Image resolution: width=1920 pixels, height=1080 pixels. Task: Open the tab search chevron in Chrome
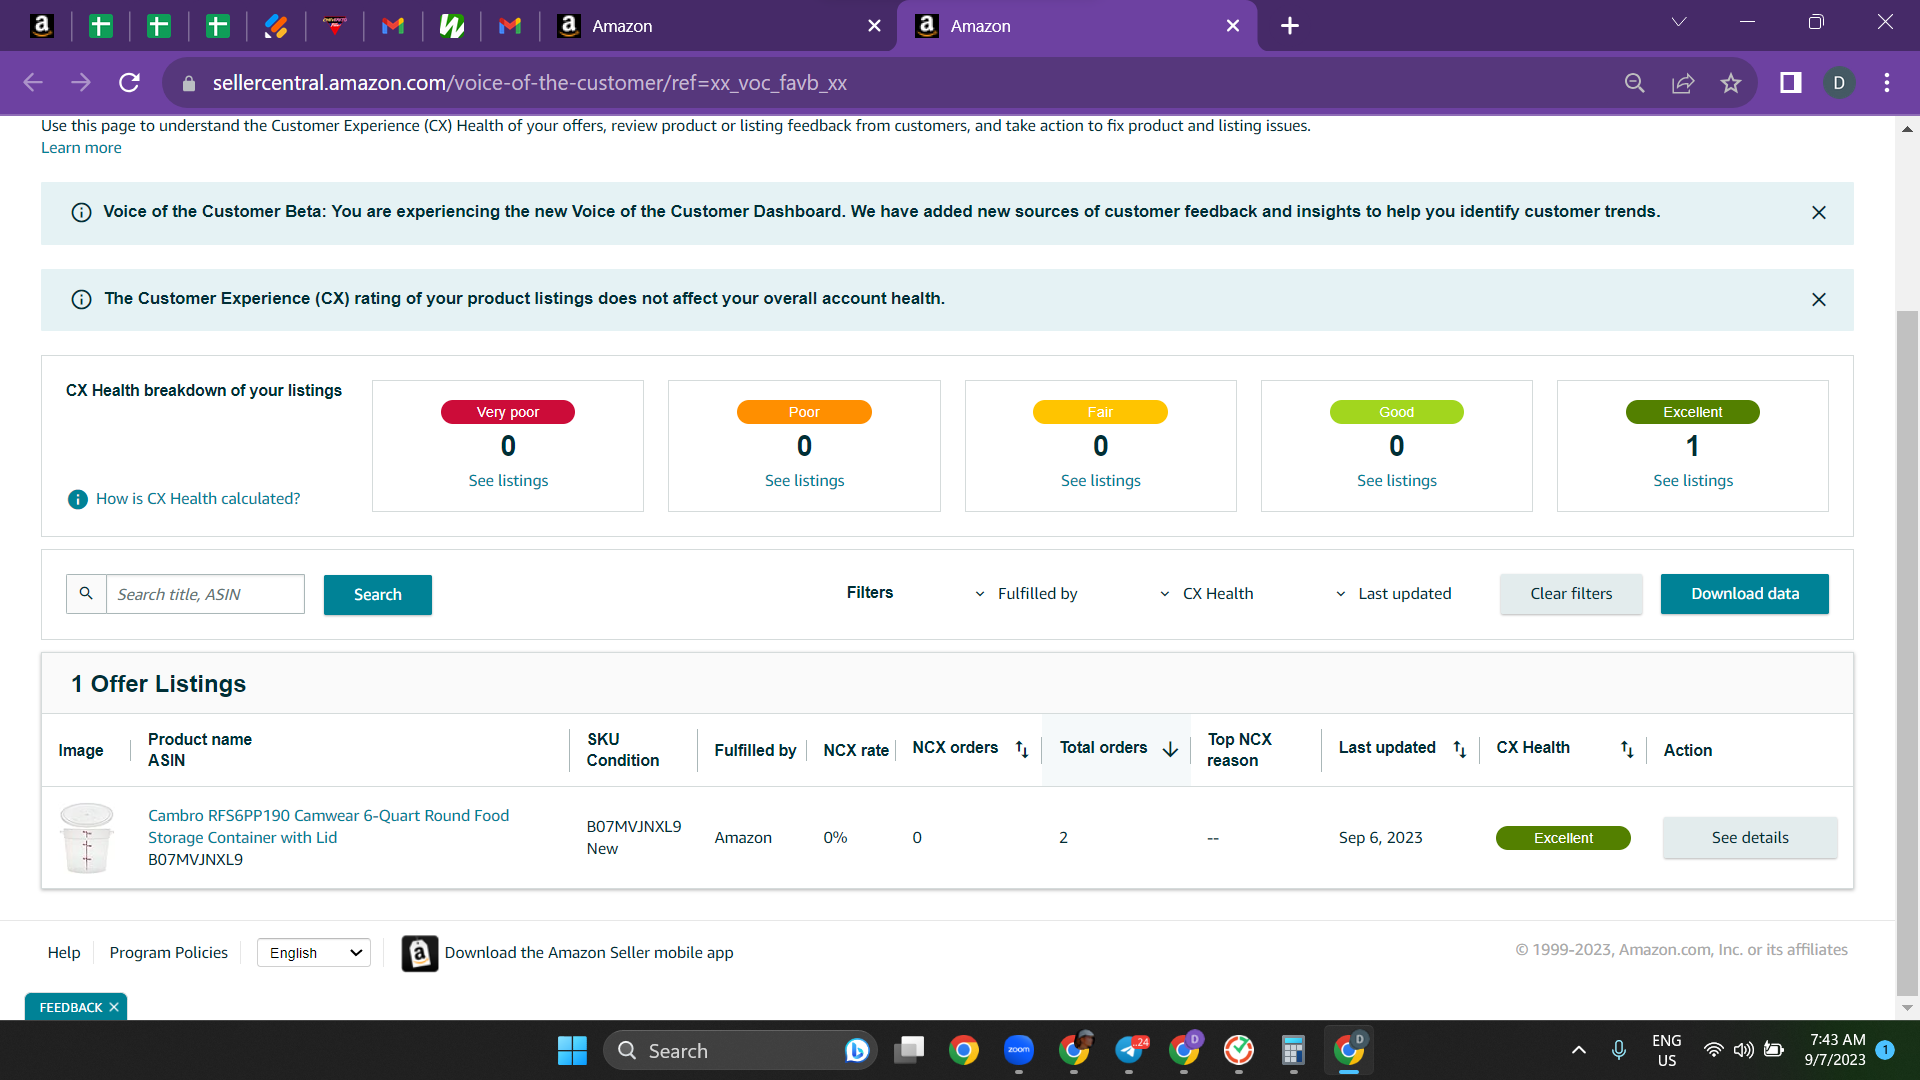1679,22
